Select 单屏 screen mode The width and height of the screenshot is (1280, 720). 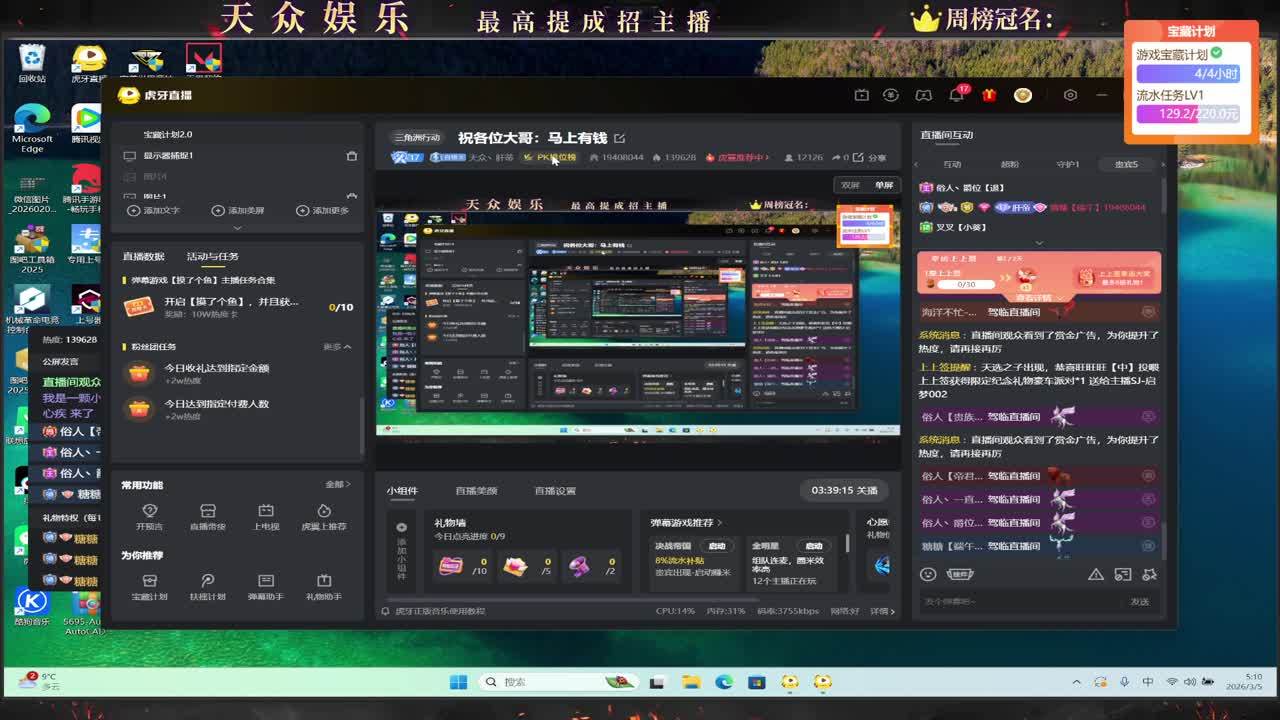point(884,185)
